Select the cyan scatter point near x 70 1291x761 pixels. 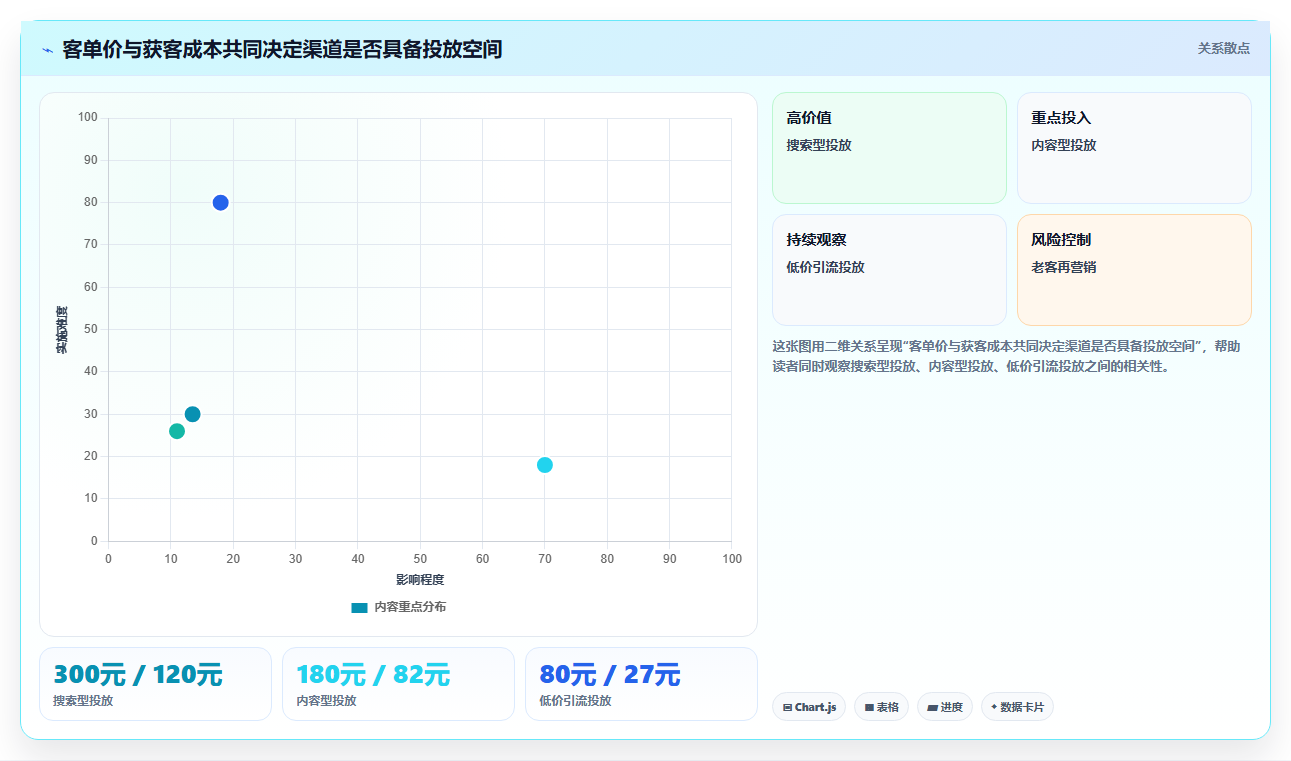545,465
